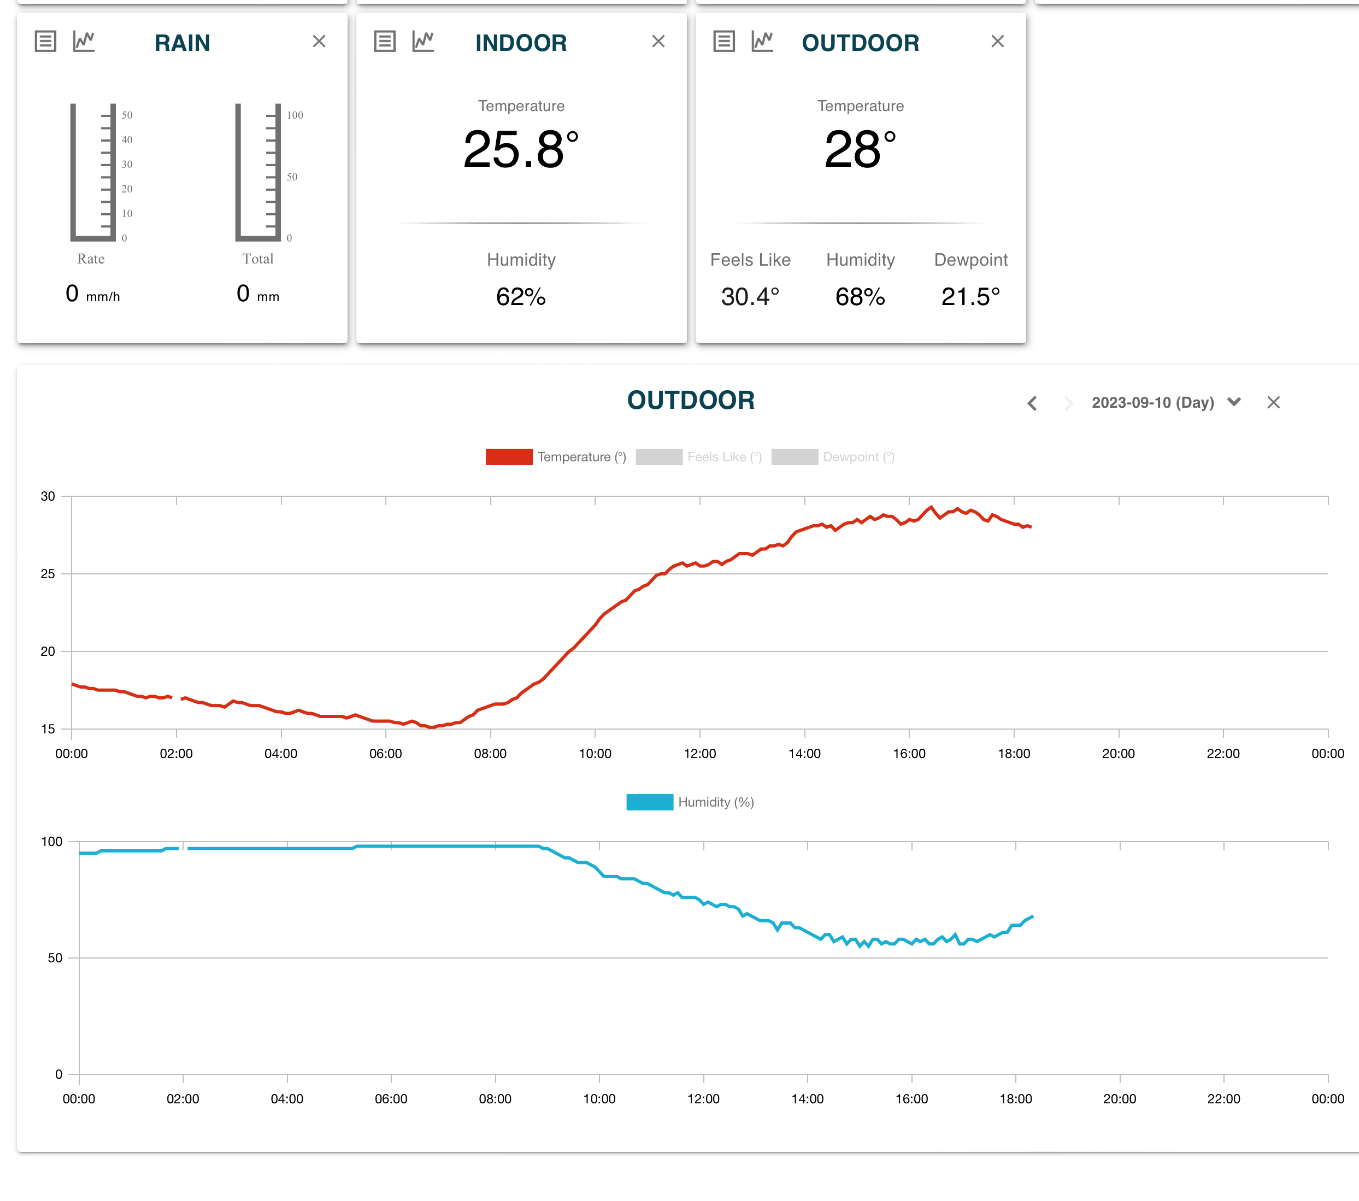This screenshot has height=1201, width=1359.
Task: Click chart icon on Outdoor card
Action: click(x=762, y=41)
